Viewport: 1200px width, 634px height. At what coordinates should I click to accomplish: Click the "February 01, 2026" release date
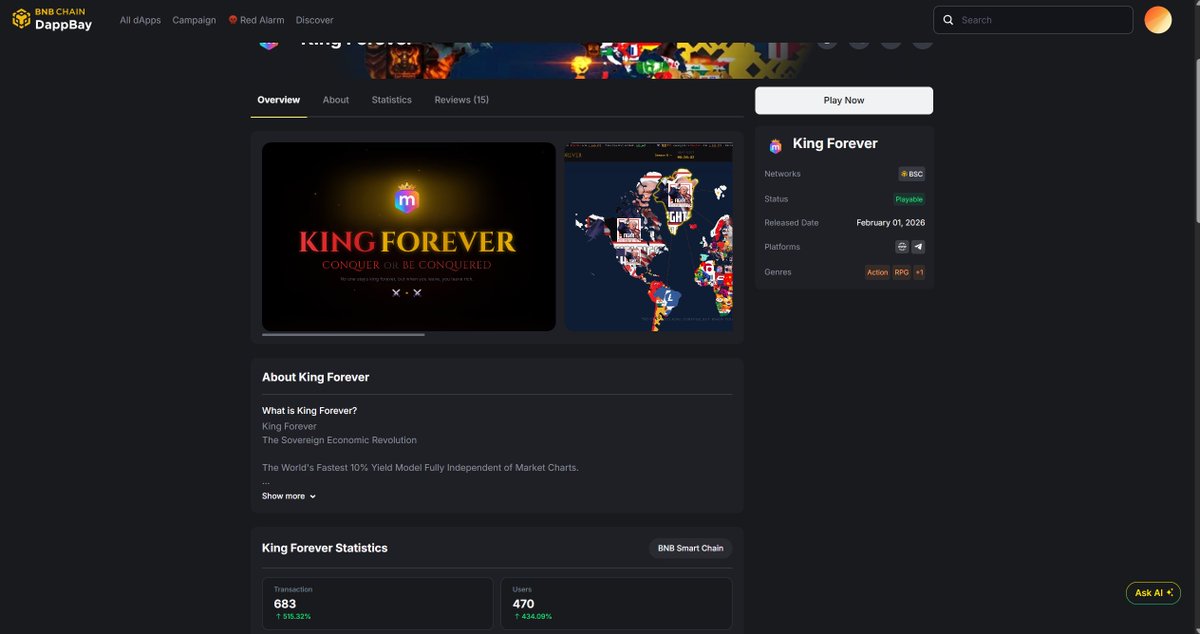click(890, 223)
